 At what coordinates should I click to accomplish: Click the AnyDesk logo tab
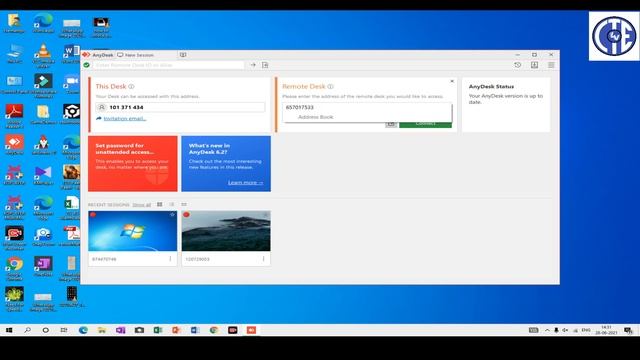point(98,55)
